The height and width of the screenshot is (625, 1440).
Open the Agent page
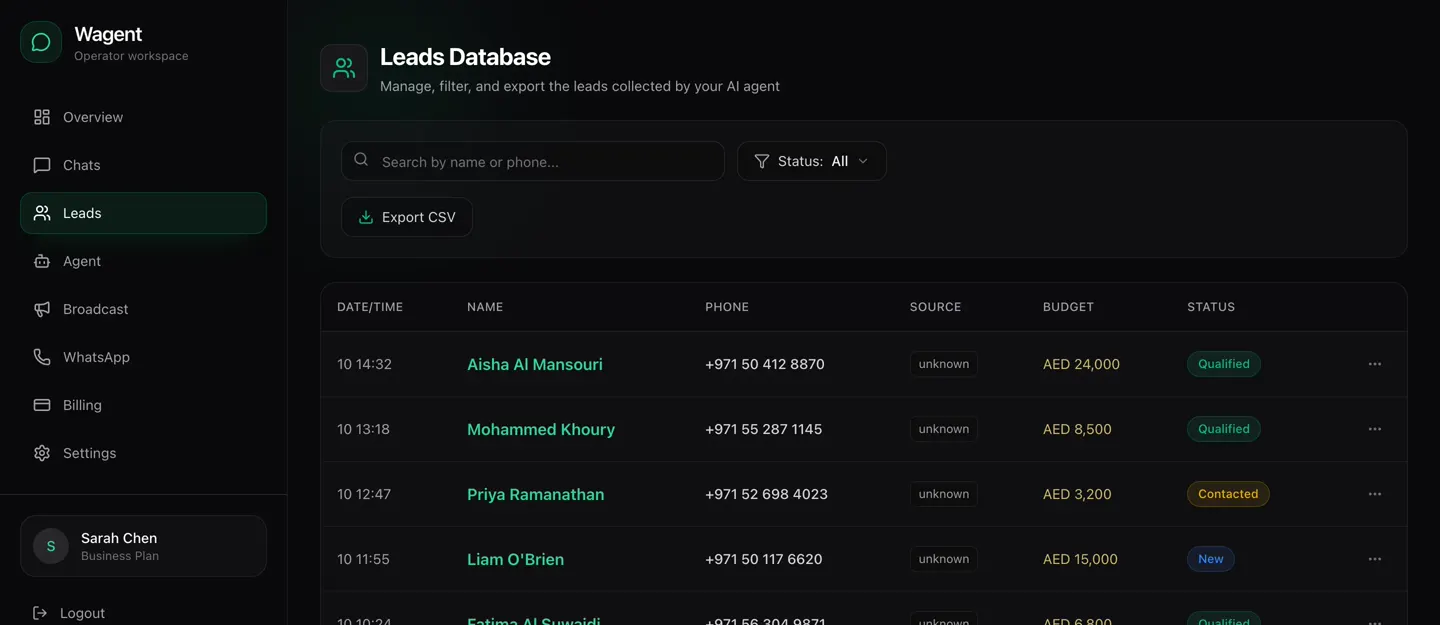[x=143, y=261]
